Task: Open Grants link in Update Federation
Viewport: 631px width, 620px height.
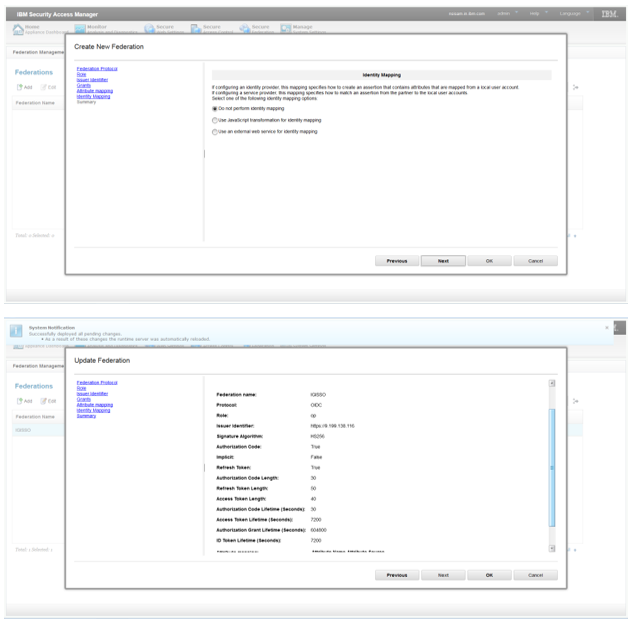Action: click(84, 399)
